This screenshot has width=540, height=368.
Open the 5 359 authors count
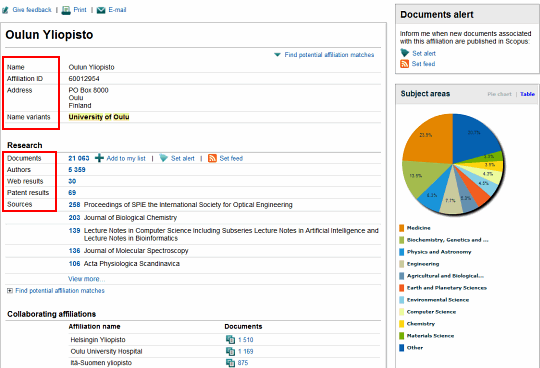point(77,170)
